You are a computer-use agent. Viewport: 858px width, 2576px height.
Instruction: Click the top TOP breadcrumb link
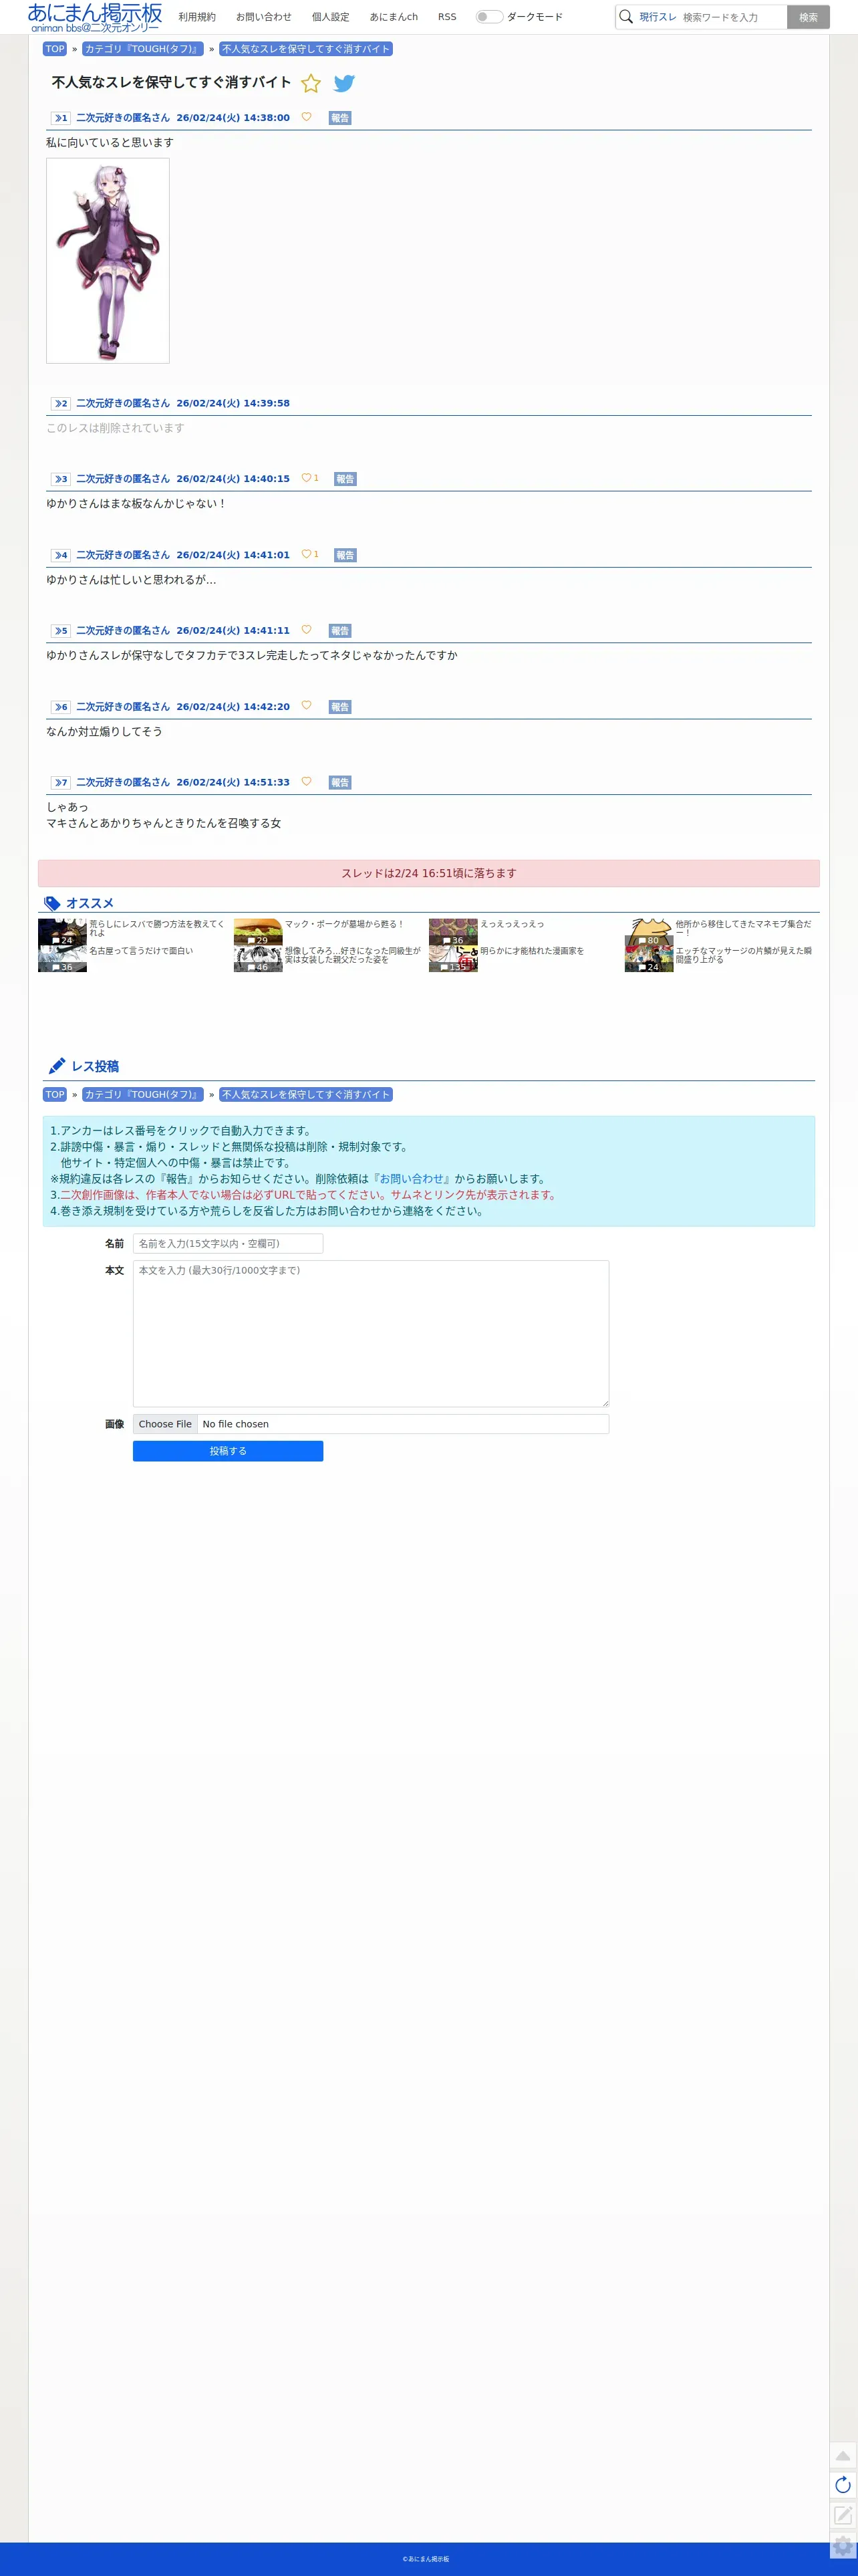55,49
